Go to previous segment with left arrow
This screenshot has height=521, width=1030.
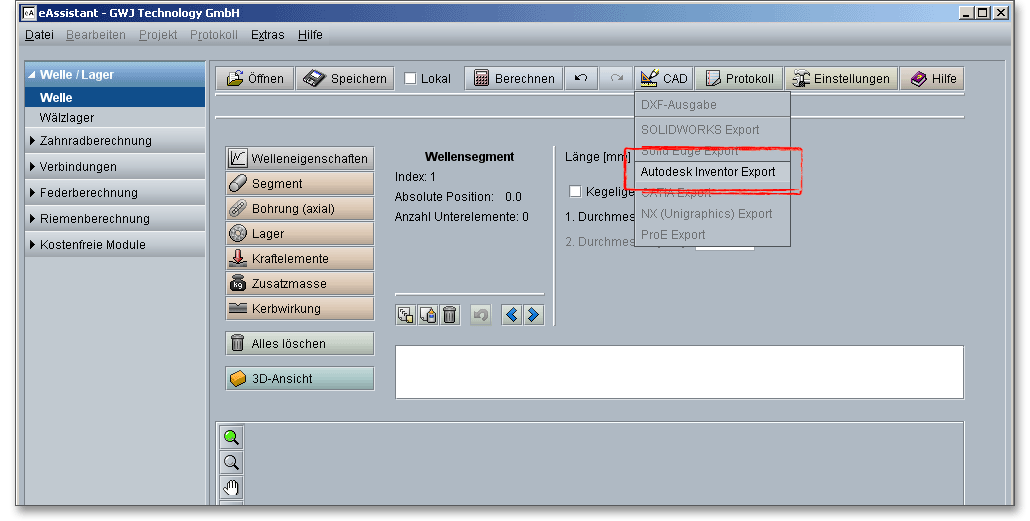[512, 315]
